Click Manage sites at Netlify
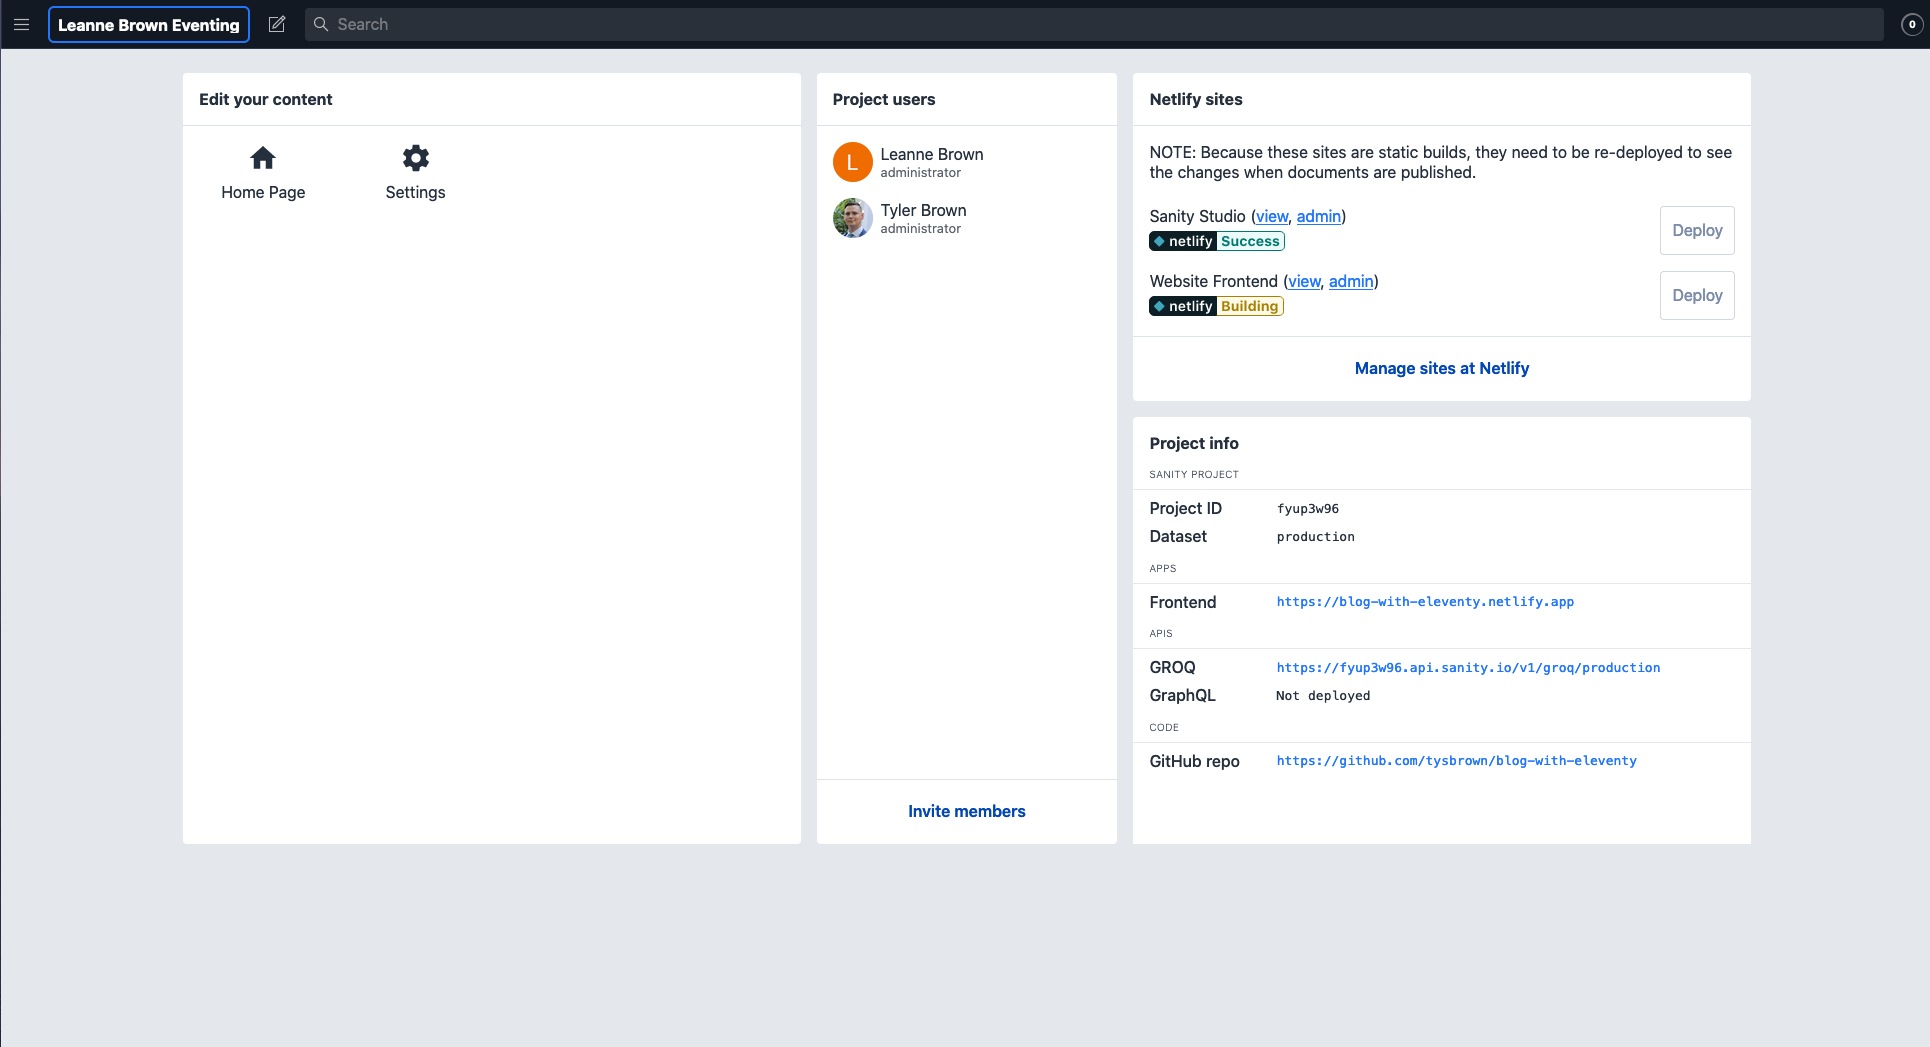Viewport: 1930px width, 1047px height. click(x=1442, y=368)
